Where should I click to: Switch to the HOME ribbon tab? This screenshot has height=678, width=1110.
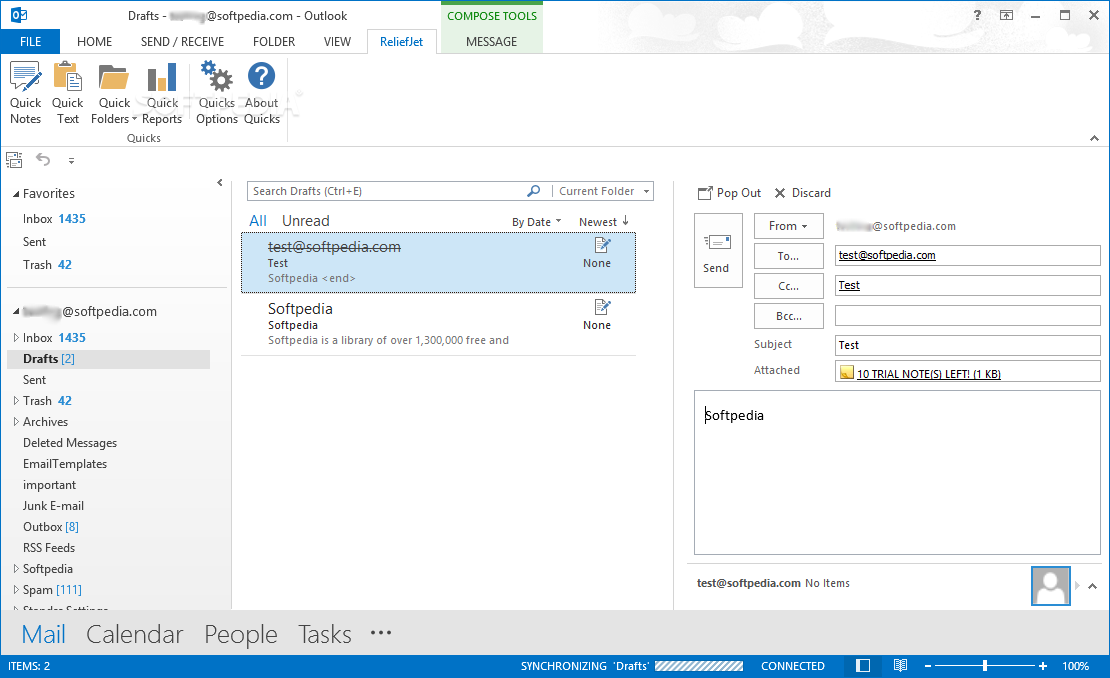point(94,42)
